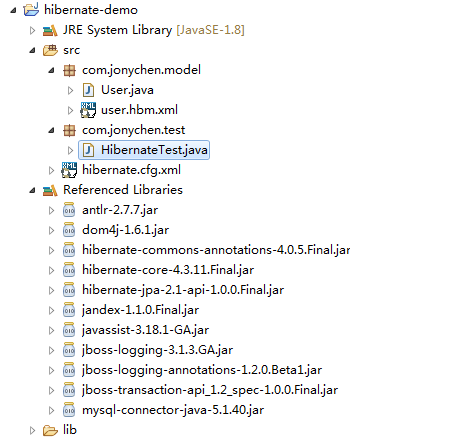The width and height of the screenshot is (450, 440).
Task: Expand the JRE System Library node
Action: click(32, 30)
